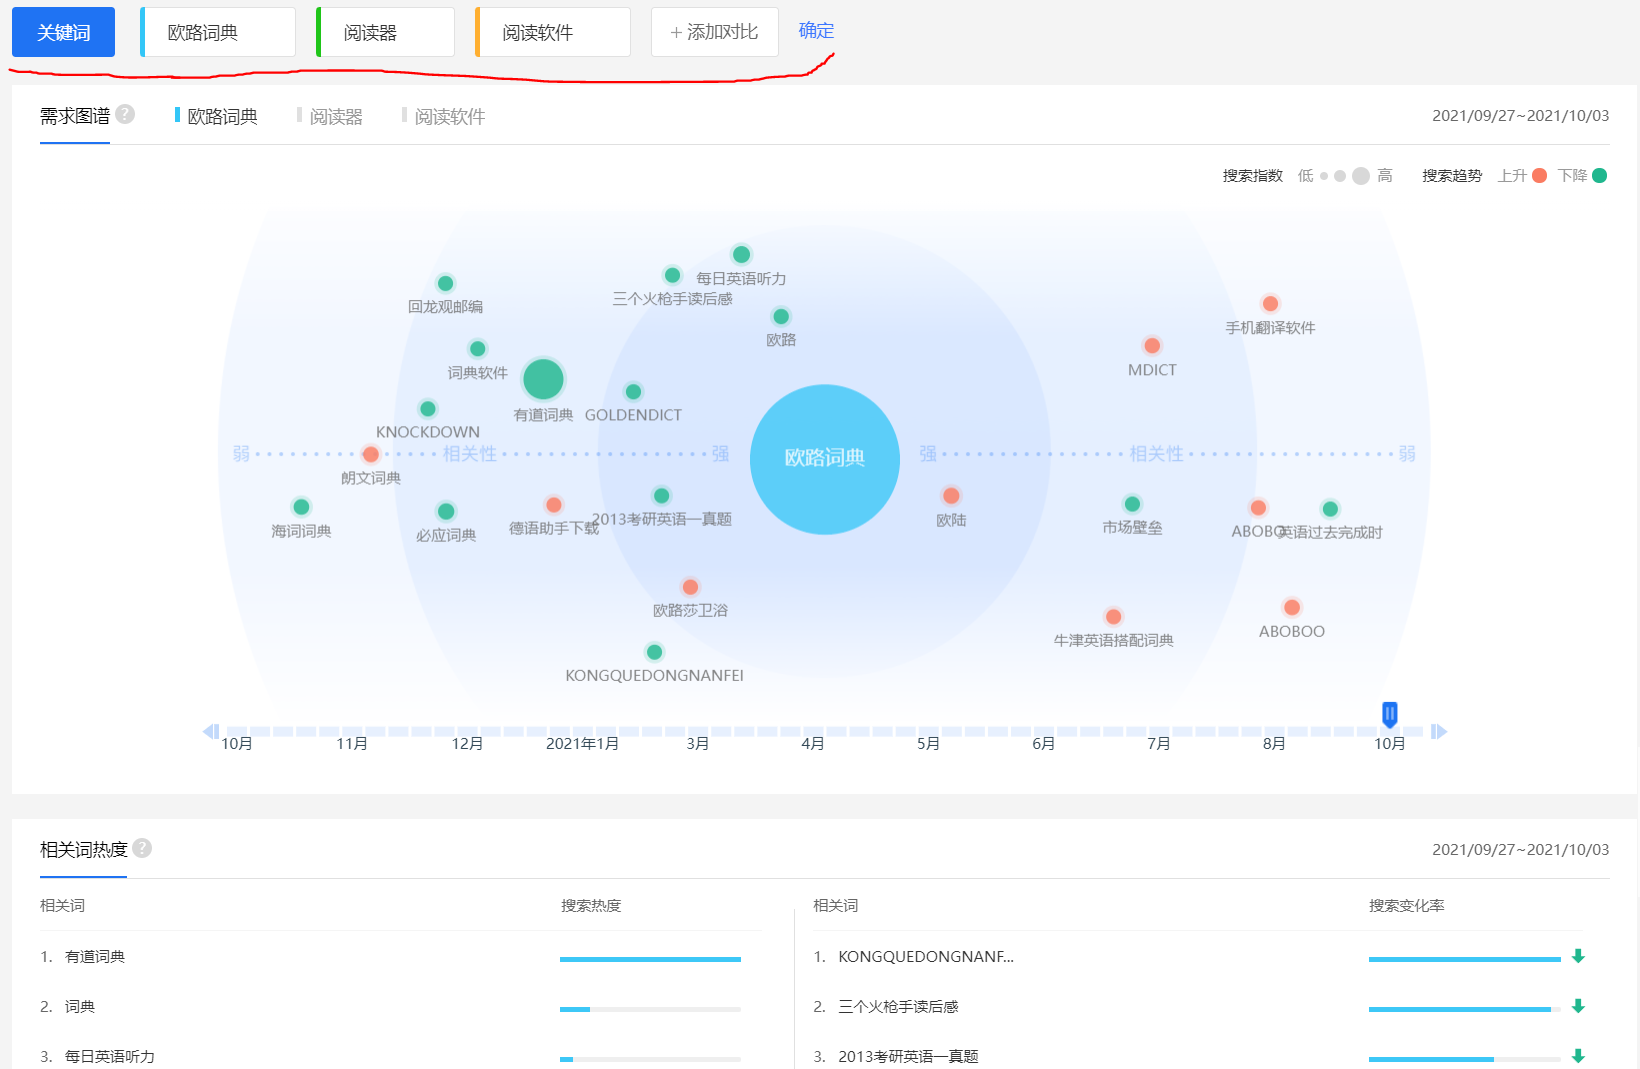Jump to 5月 on the timeline
Image resolution: width=1640 pixels, height=1069 pixels.
coord(928,743)
